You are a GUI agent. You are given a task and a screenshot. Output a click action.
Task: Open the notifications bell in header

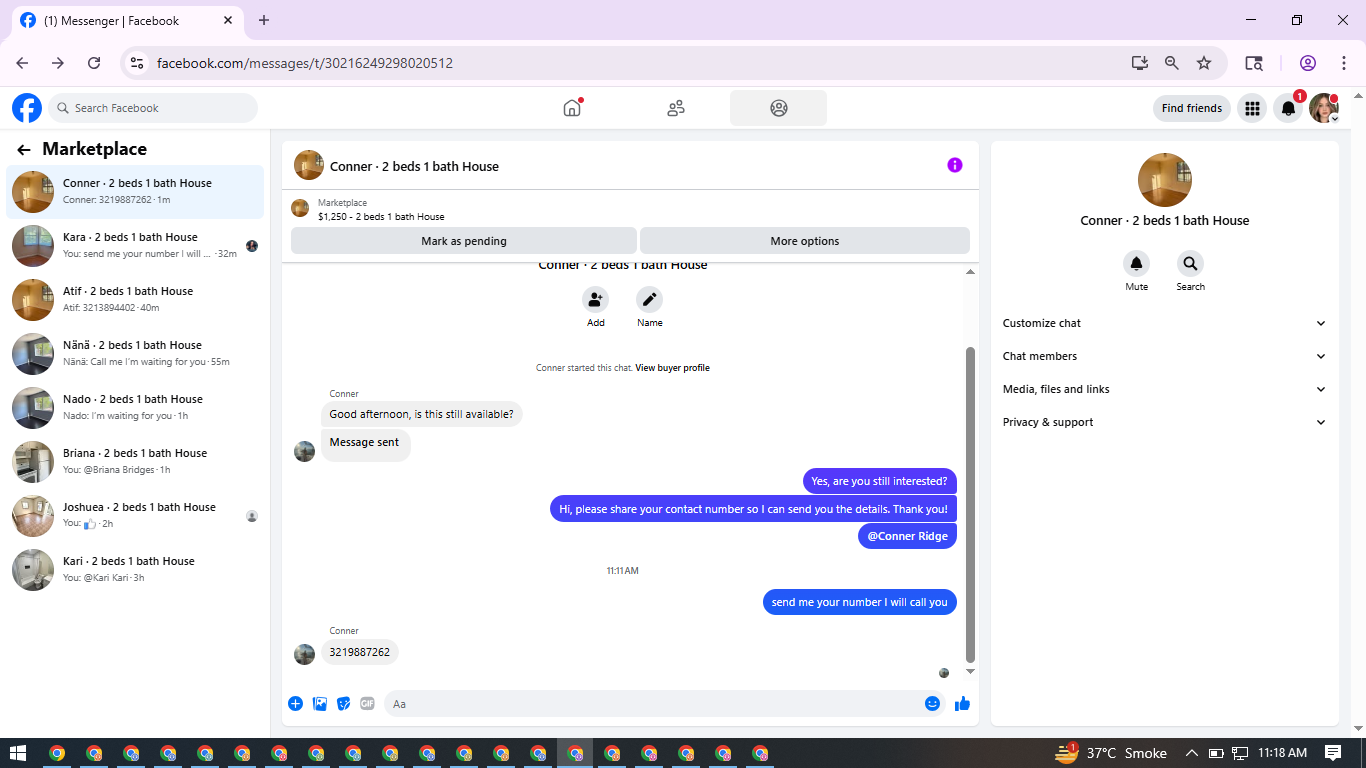pyautogui.click(x=1289, y=108)
